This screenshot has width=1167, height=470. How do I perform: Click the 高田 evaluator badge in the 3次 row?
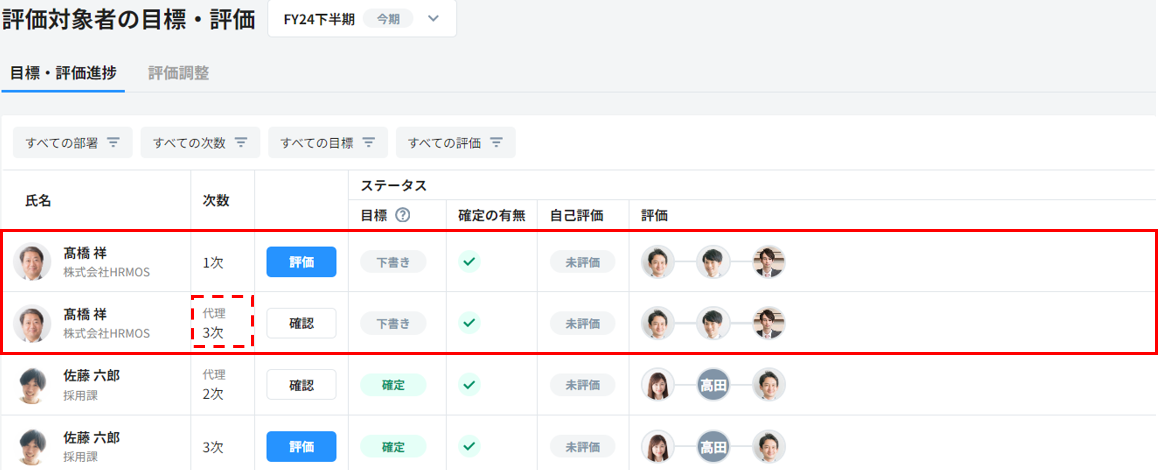pyautogui.click(x=713, y=447)
